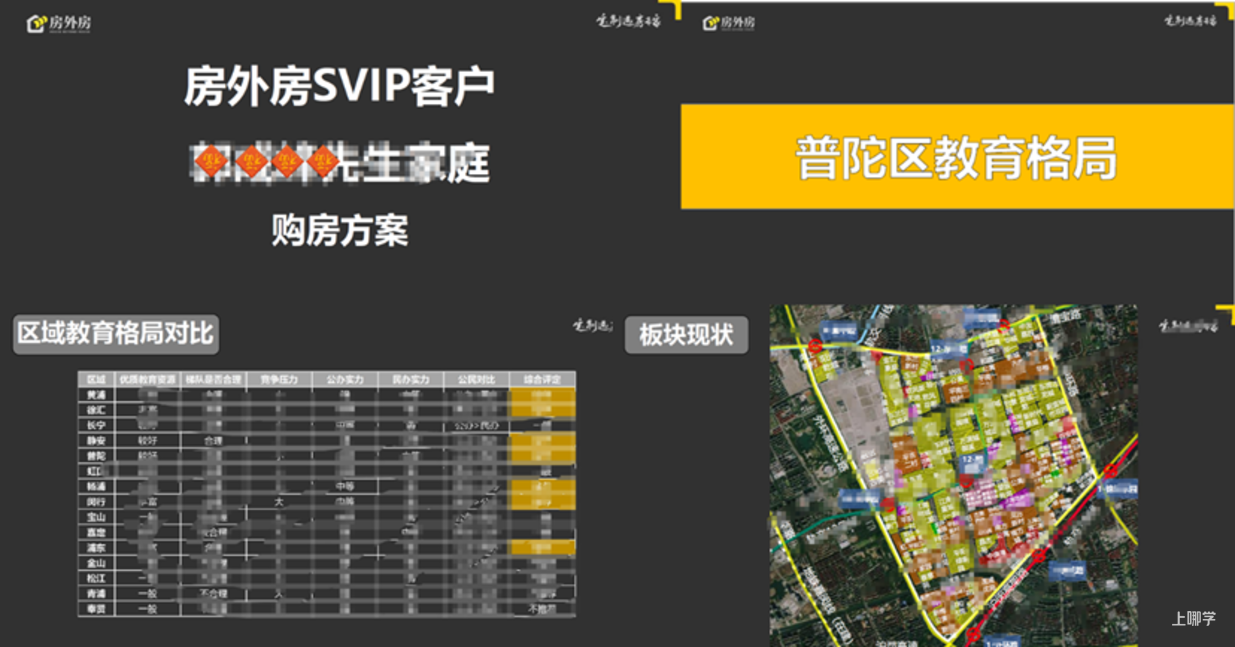1235x647 pixels.
Task: Select the 杨浦 row label
Action: click(x=96, y=487)
